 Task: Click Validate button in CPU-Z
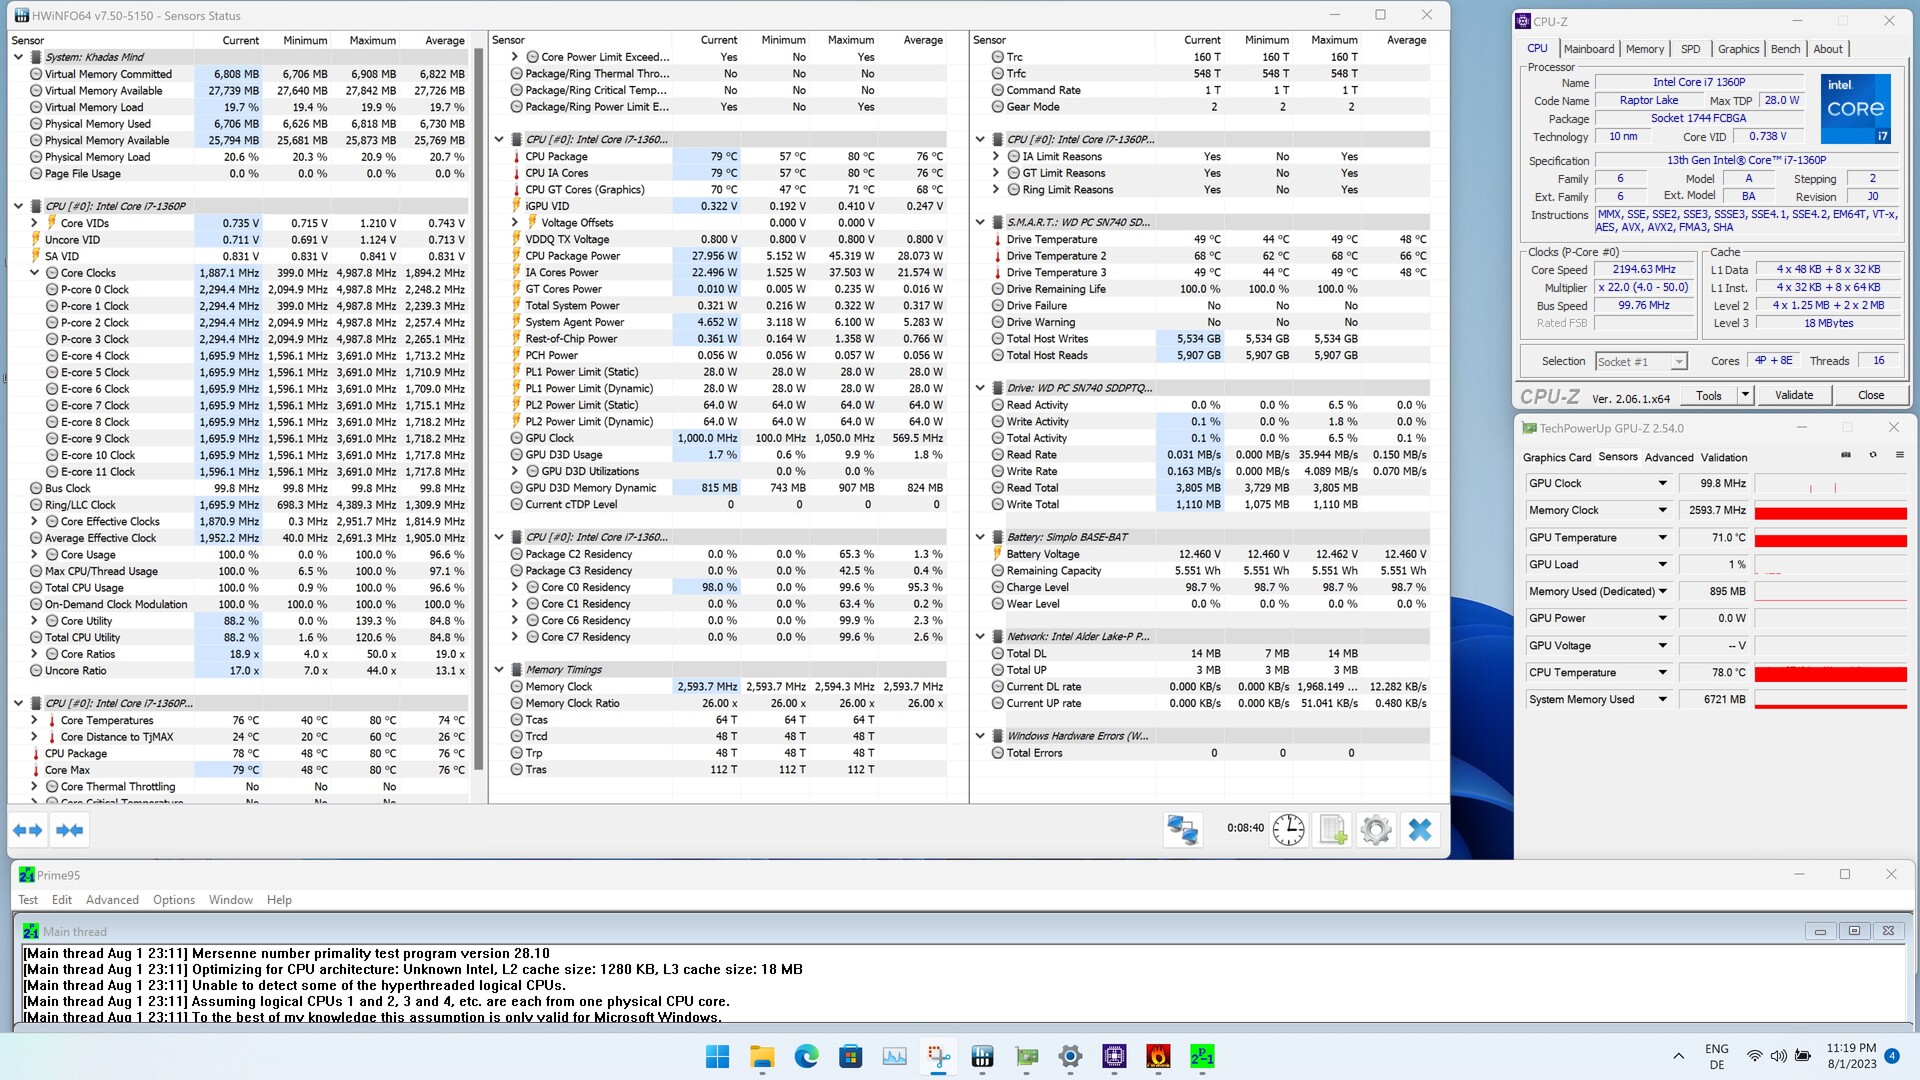click(x=1794, y=395)
